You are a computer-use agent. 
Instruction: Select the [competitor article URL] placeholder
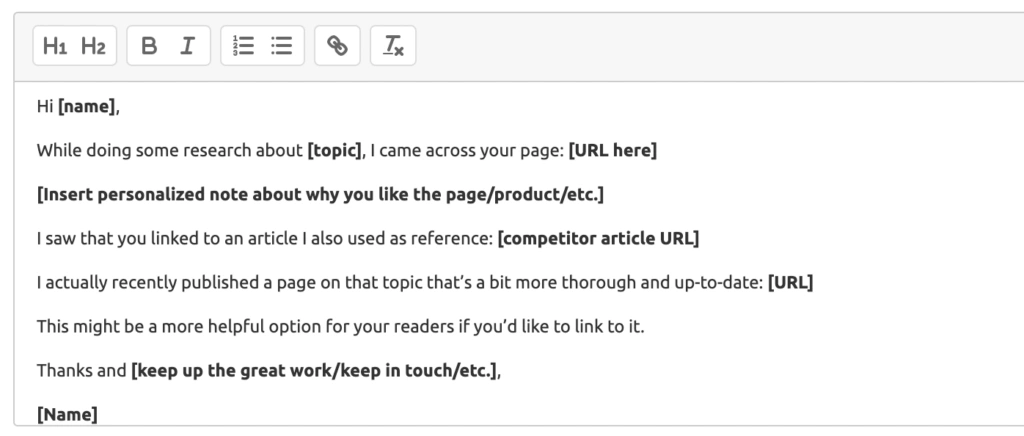(x=597, y=238)
